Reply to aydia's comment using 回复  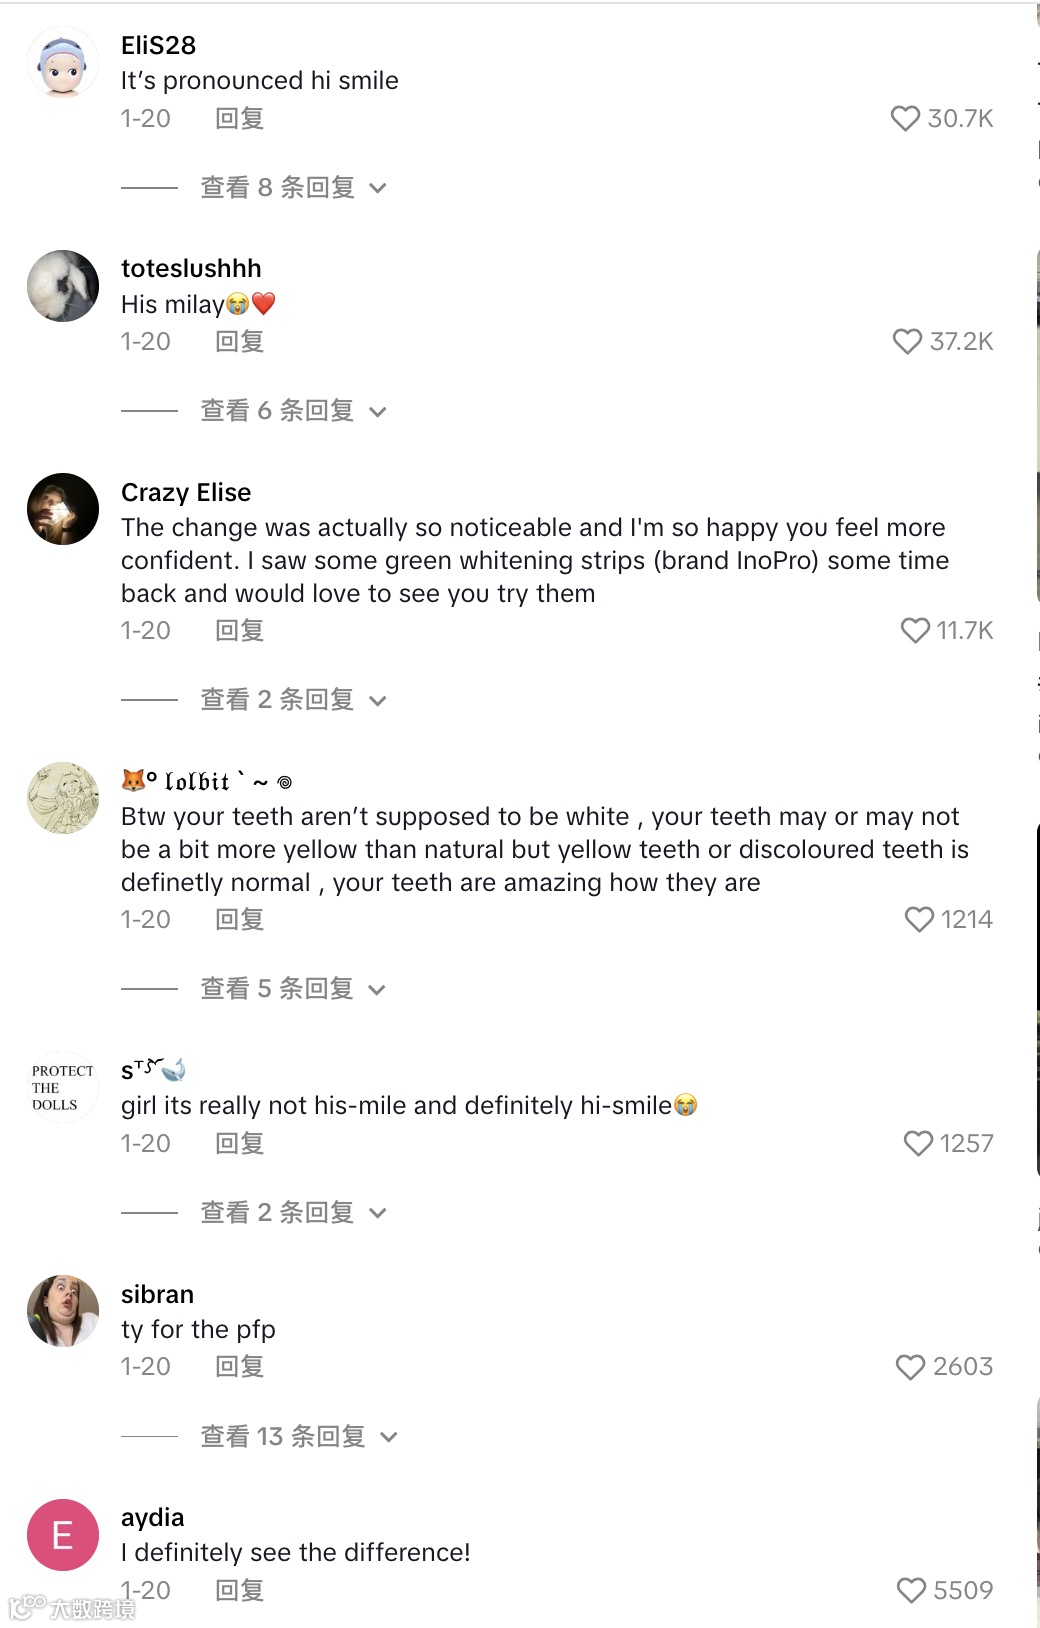(240, 1590)
